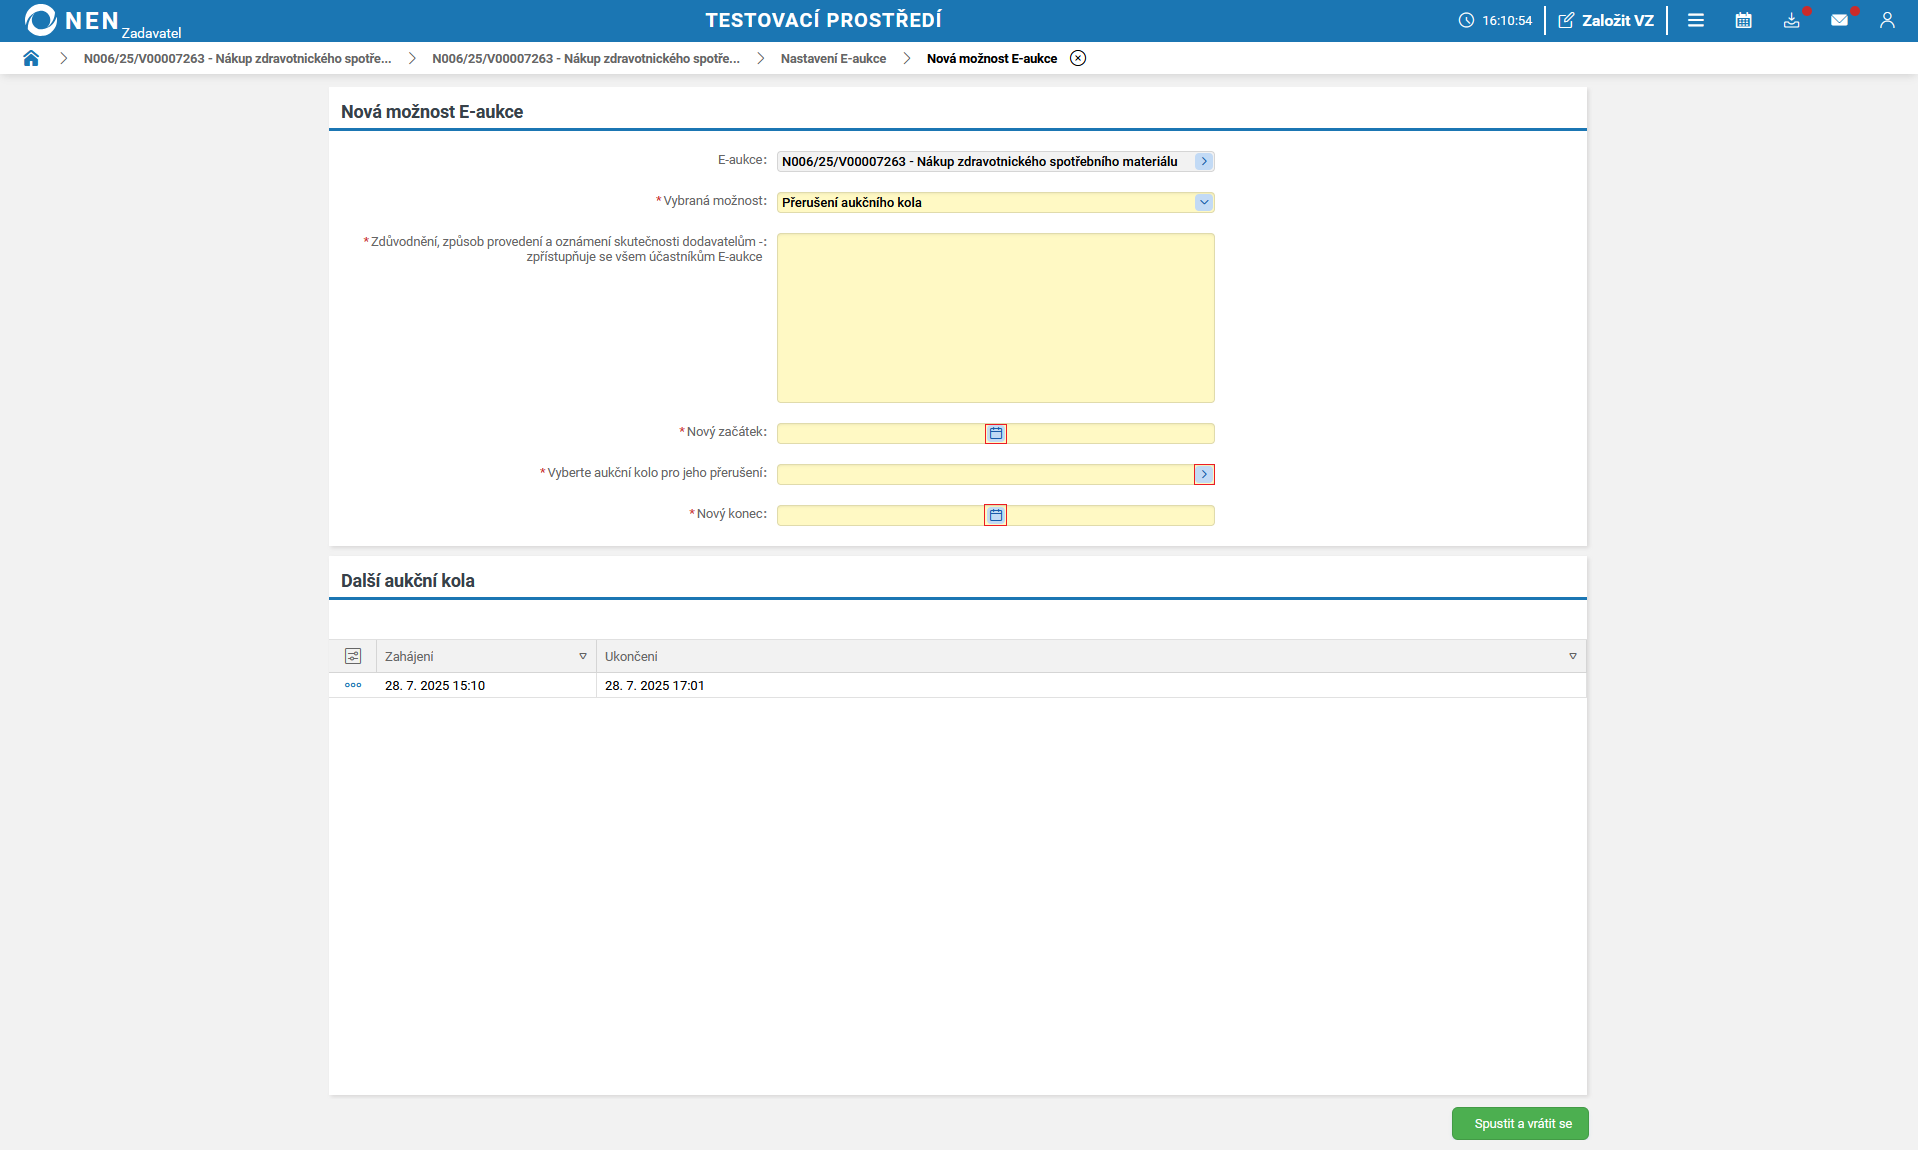Open the user profile icon
Screen dimensions: 1918x1150
tap(1887, 20)
